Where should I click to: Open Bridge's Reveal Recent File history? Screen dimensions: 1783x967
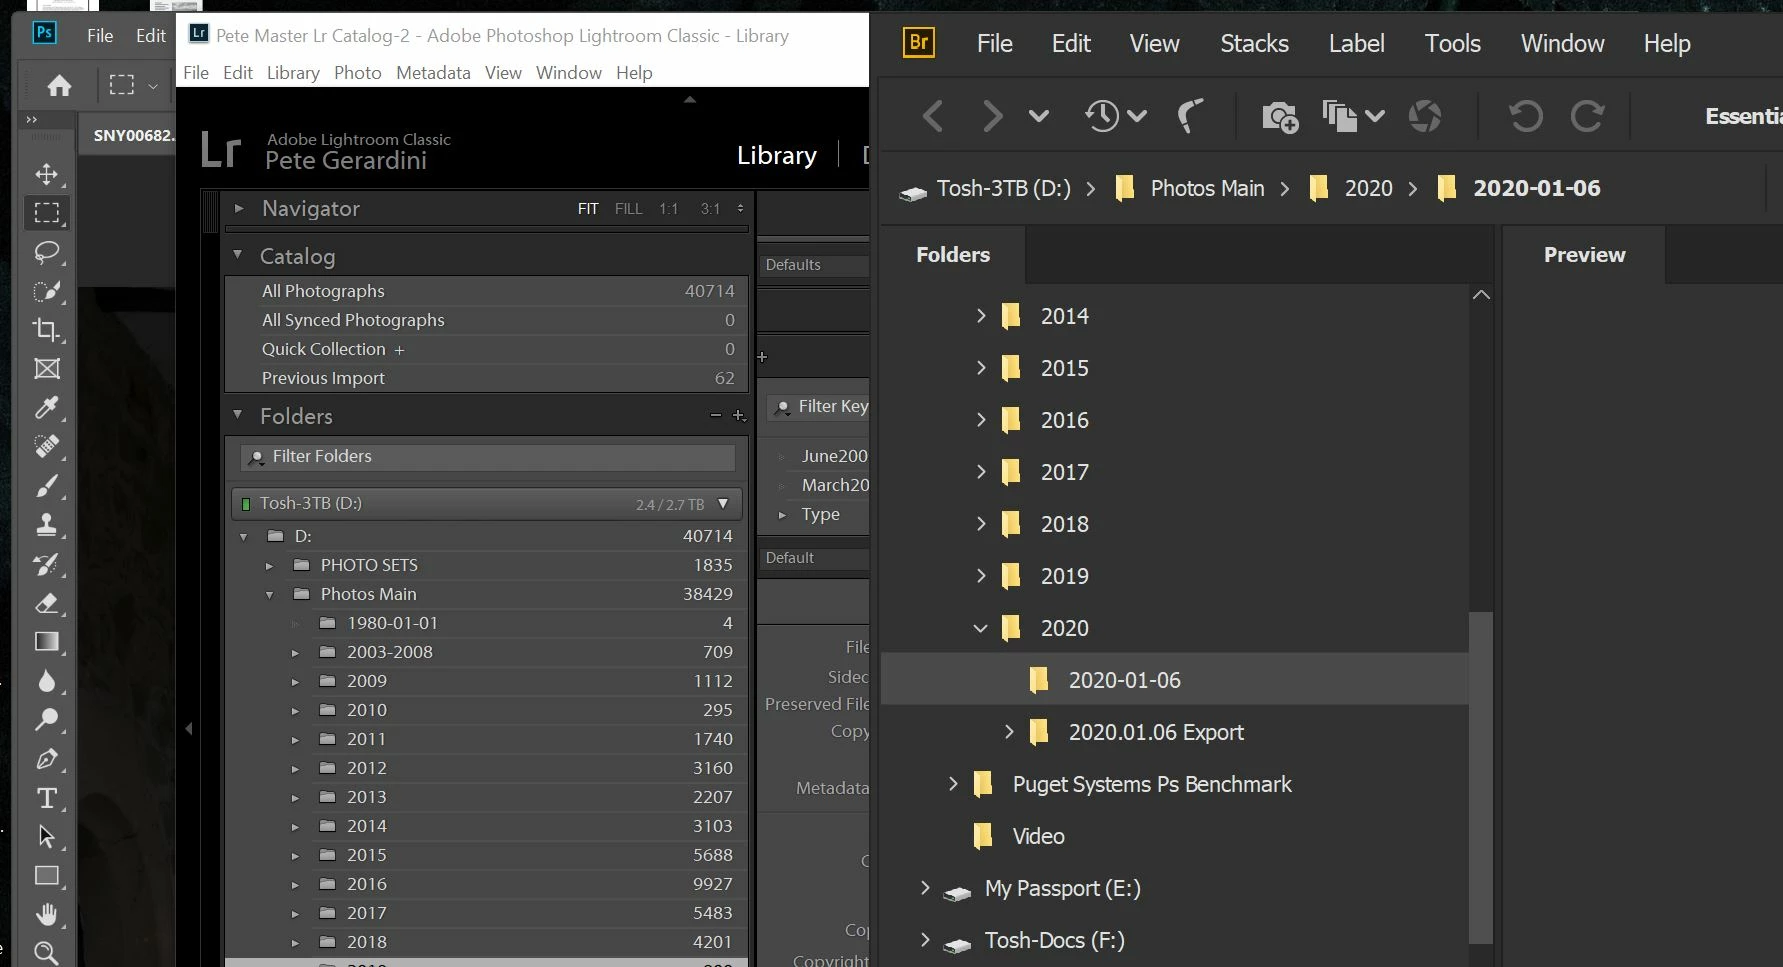(x=1115, y=117)
